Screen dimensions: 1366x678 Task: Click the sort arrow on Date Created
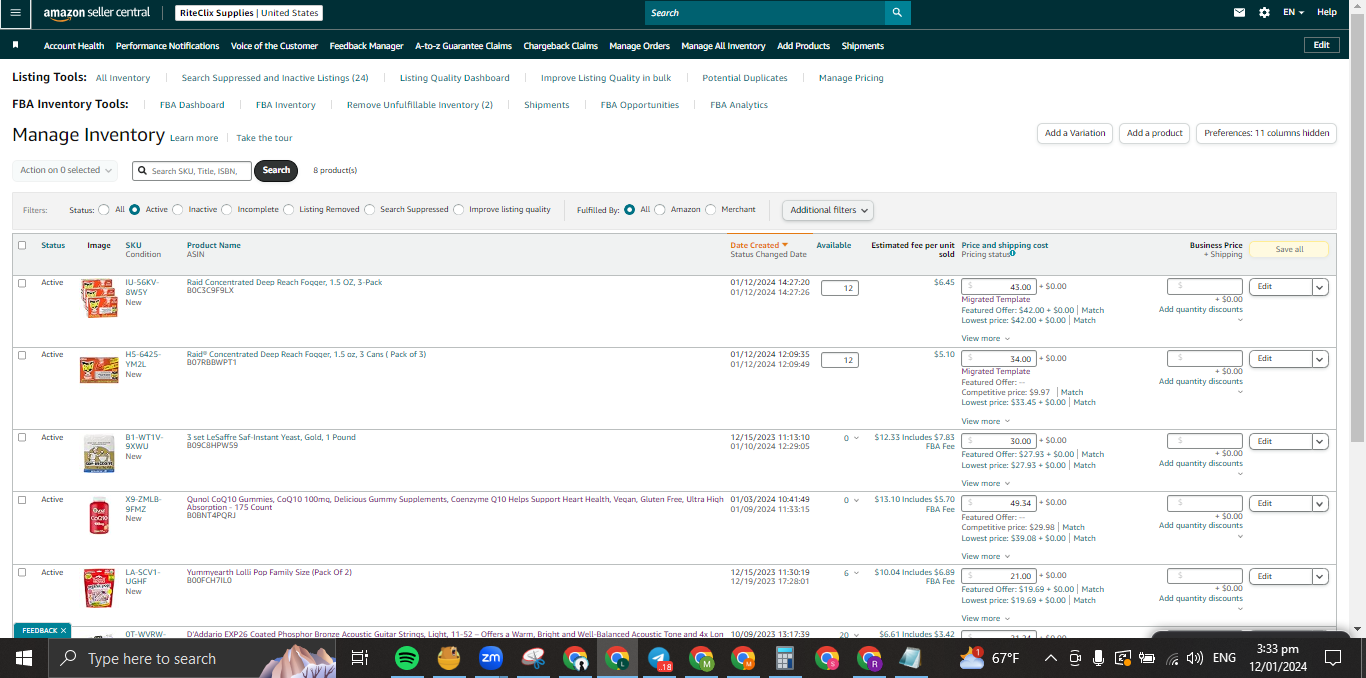[x=785, y=245]
